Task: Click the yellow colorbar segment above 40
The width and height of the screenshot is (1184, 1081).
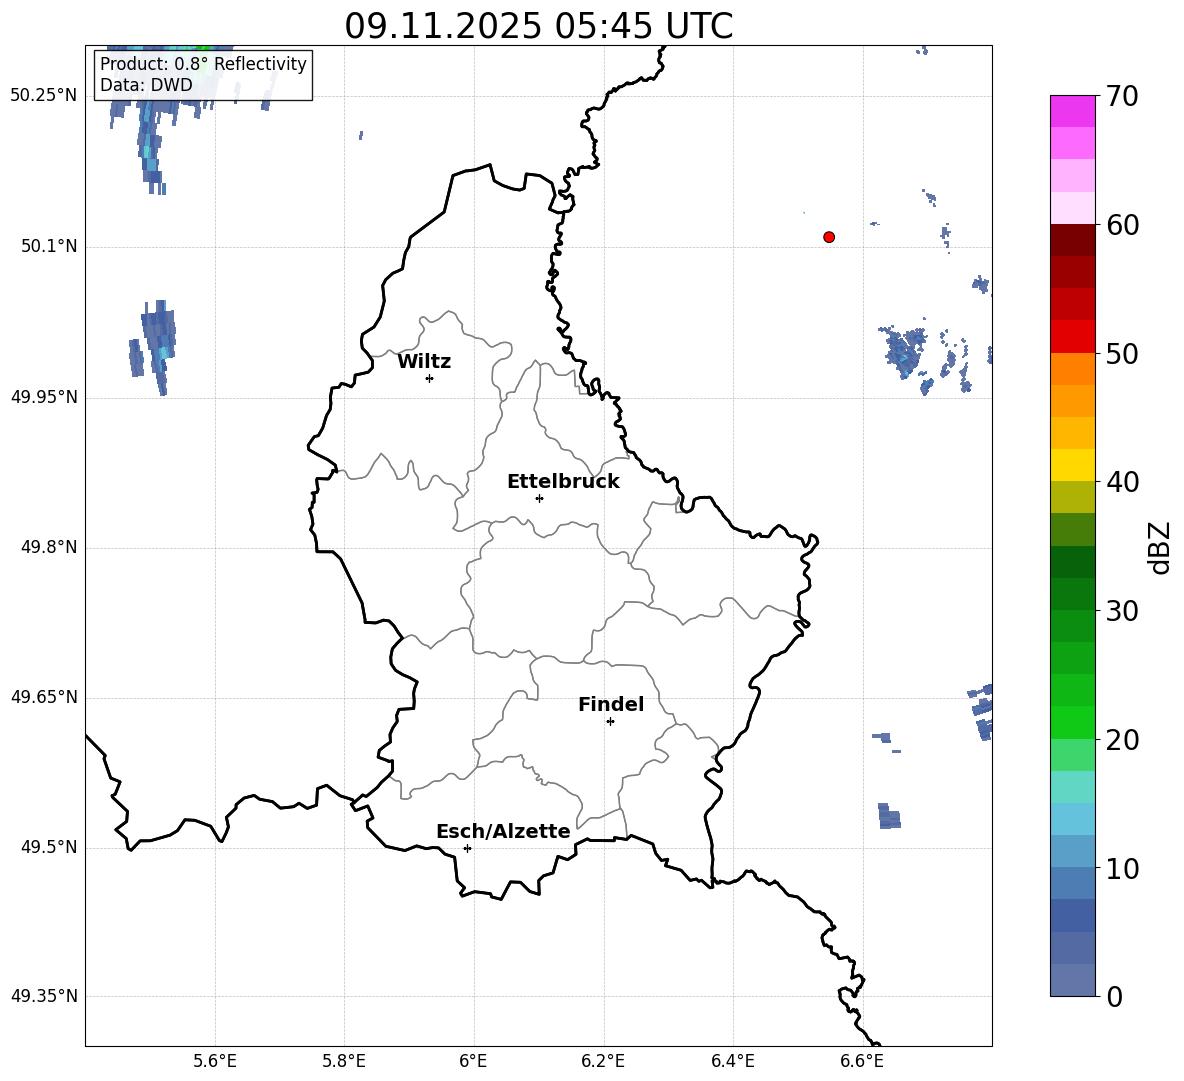Action: pos(1073,465)
